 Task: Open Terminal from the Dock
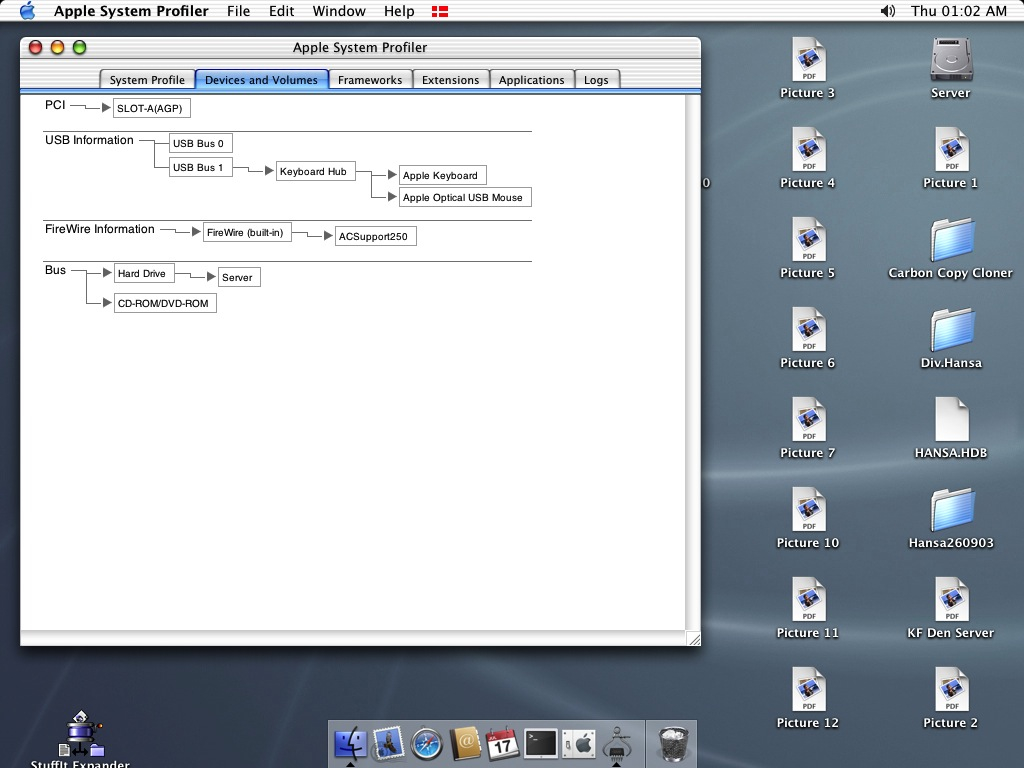[541, 743]
